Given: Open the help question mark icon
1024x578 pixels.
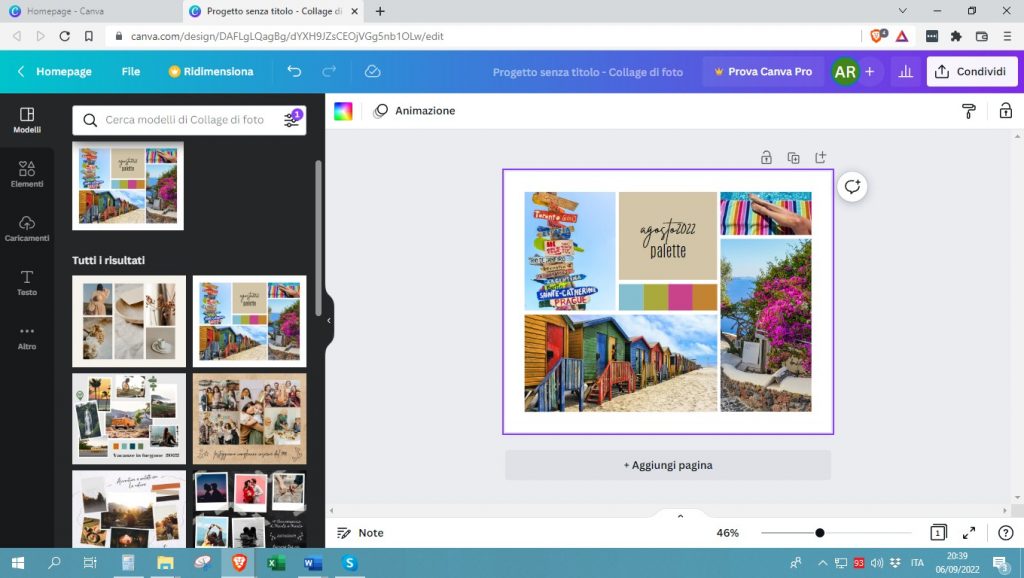Looking at the screenshot, I should (x=1005, y=533).
